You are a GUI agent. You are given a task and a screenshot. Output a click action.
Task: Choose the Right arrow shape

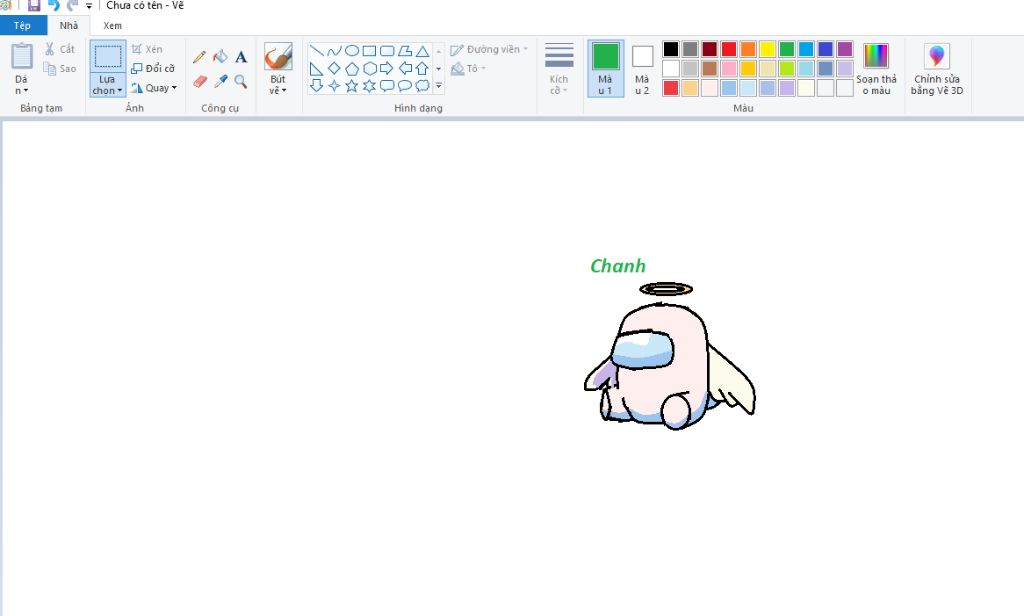387,69
